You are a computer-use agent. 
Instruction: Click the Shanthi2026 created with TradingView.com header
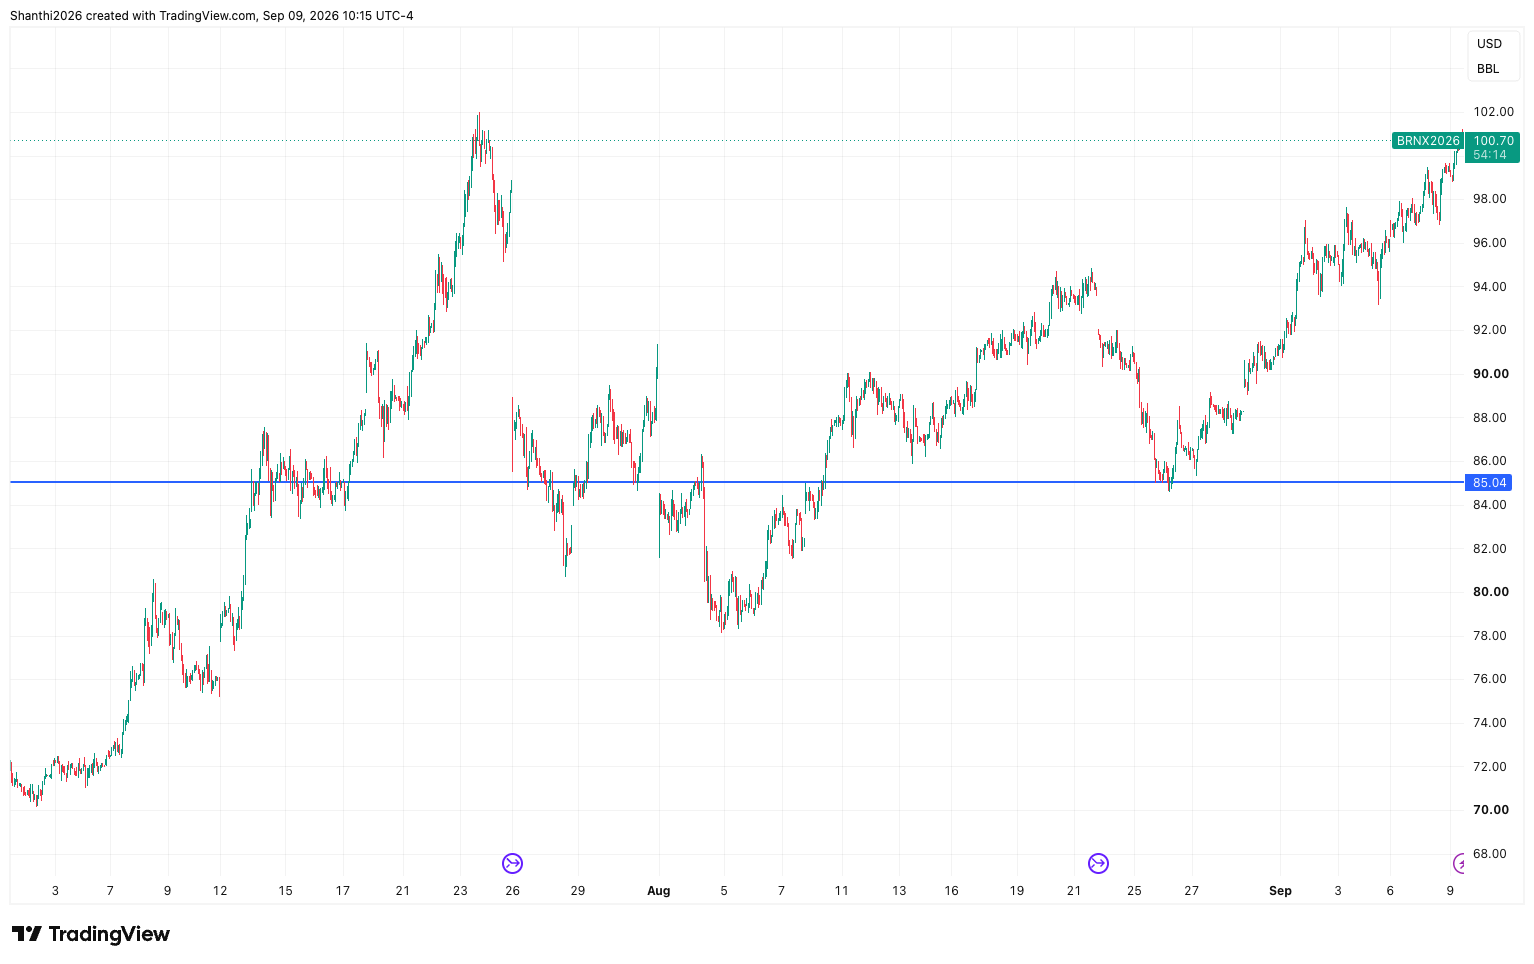(x=212, y=16)
